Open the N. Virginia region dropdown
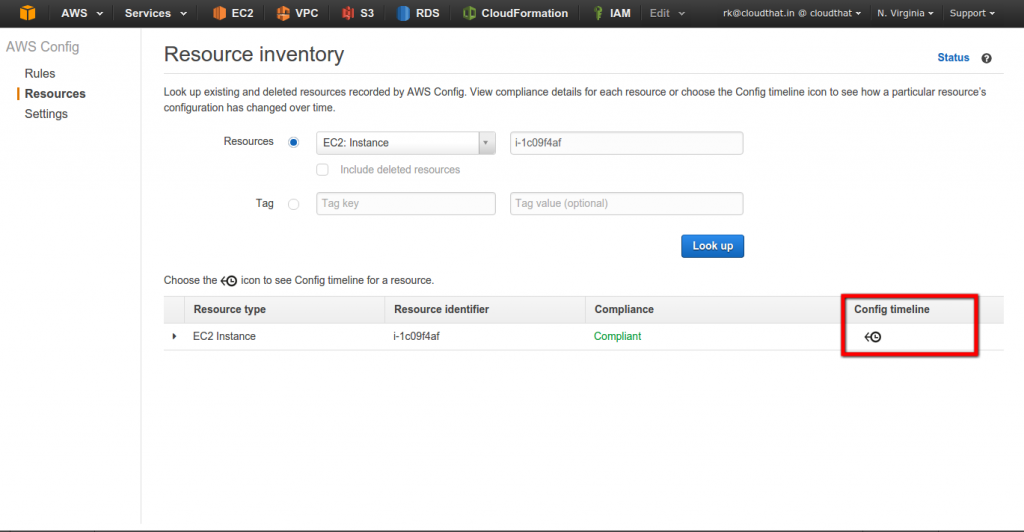Image resolution: width=1024 pixels, height=532 pixels. (x=905, y=13)
